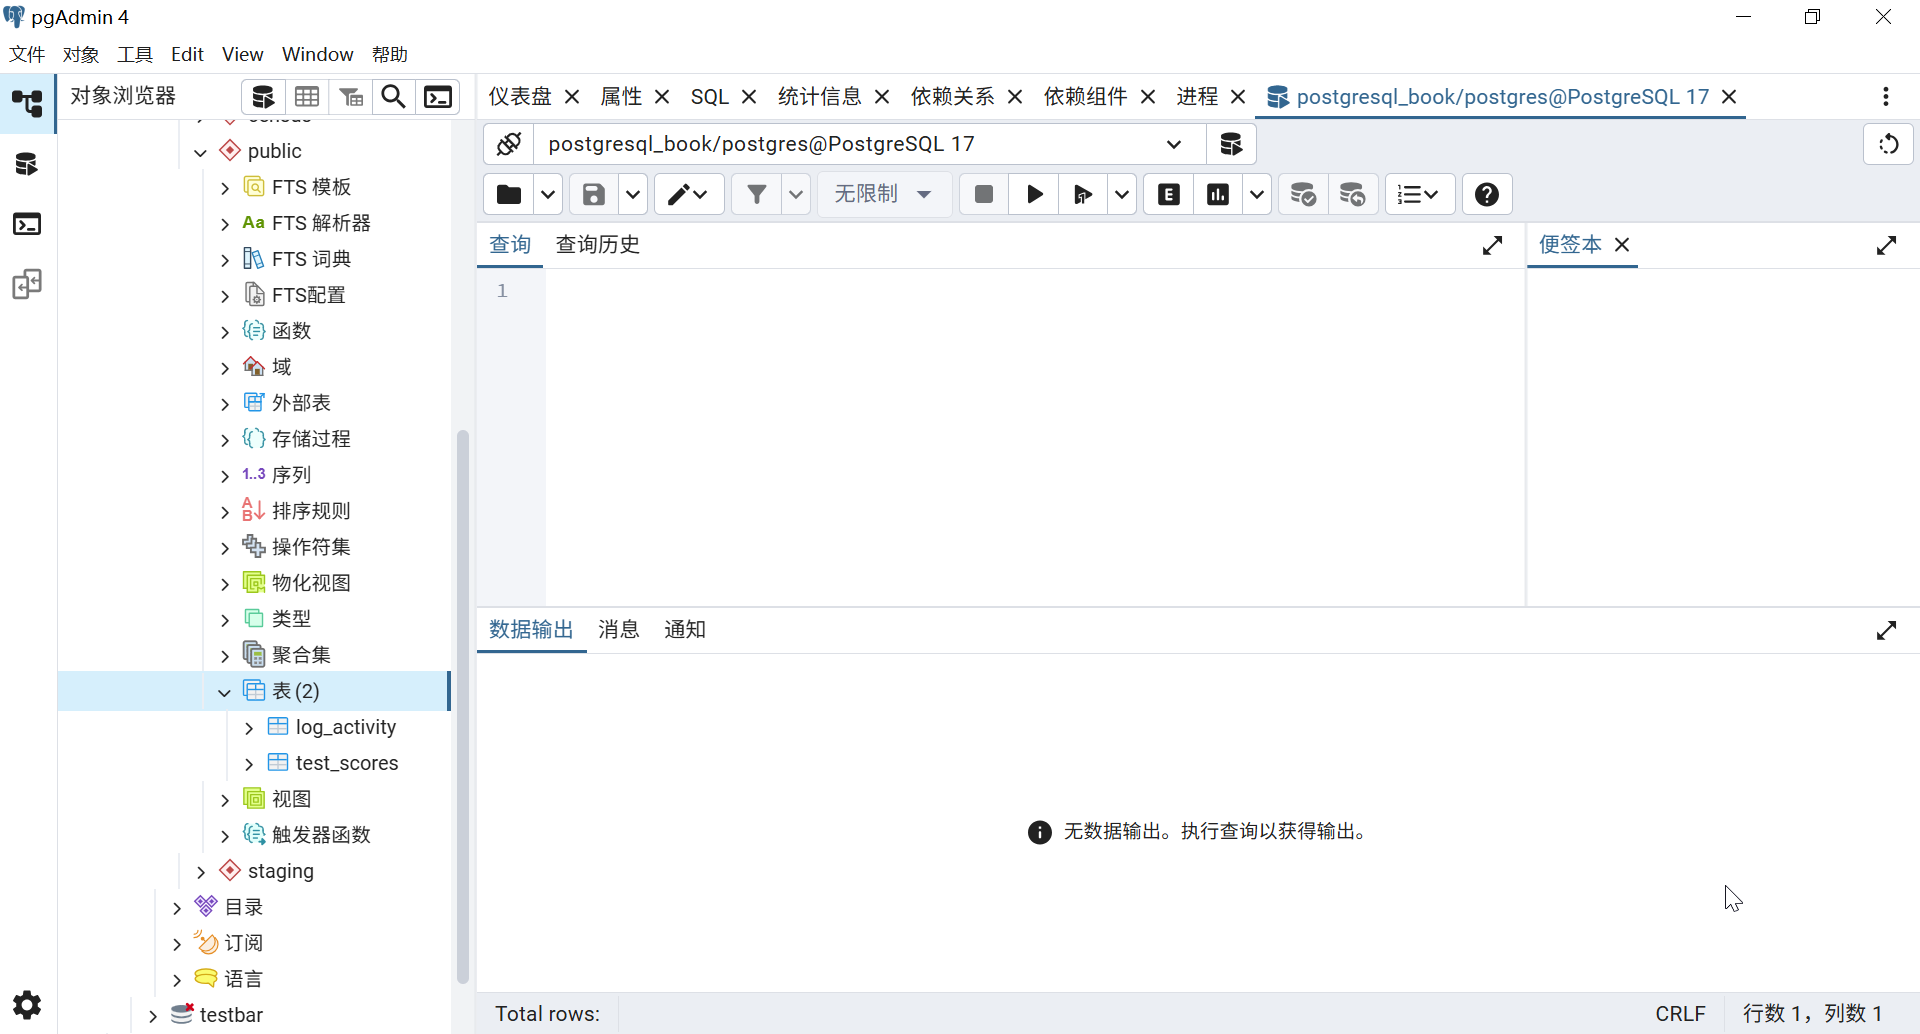The height and width of the screenshot is (1034, 1920).
Task: Click the Save File disk icon
Action: point(594,194)
